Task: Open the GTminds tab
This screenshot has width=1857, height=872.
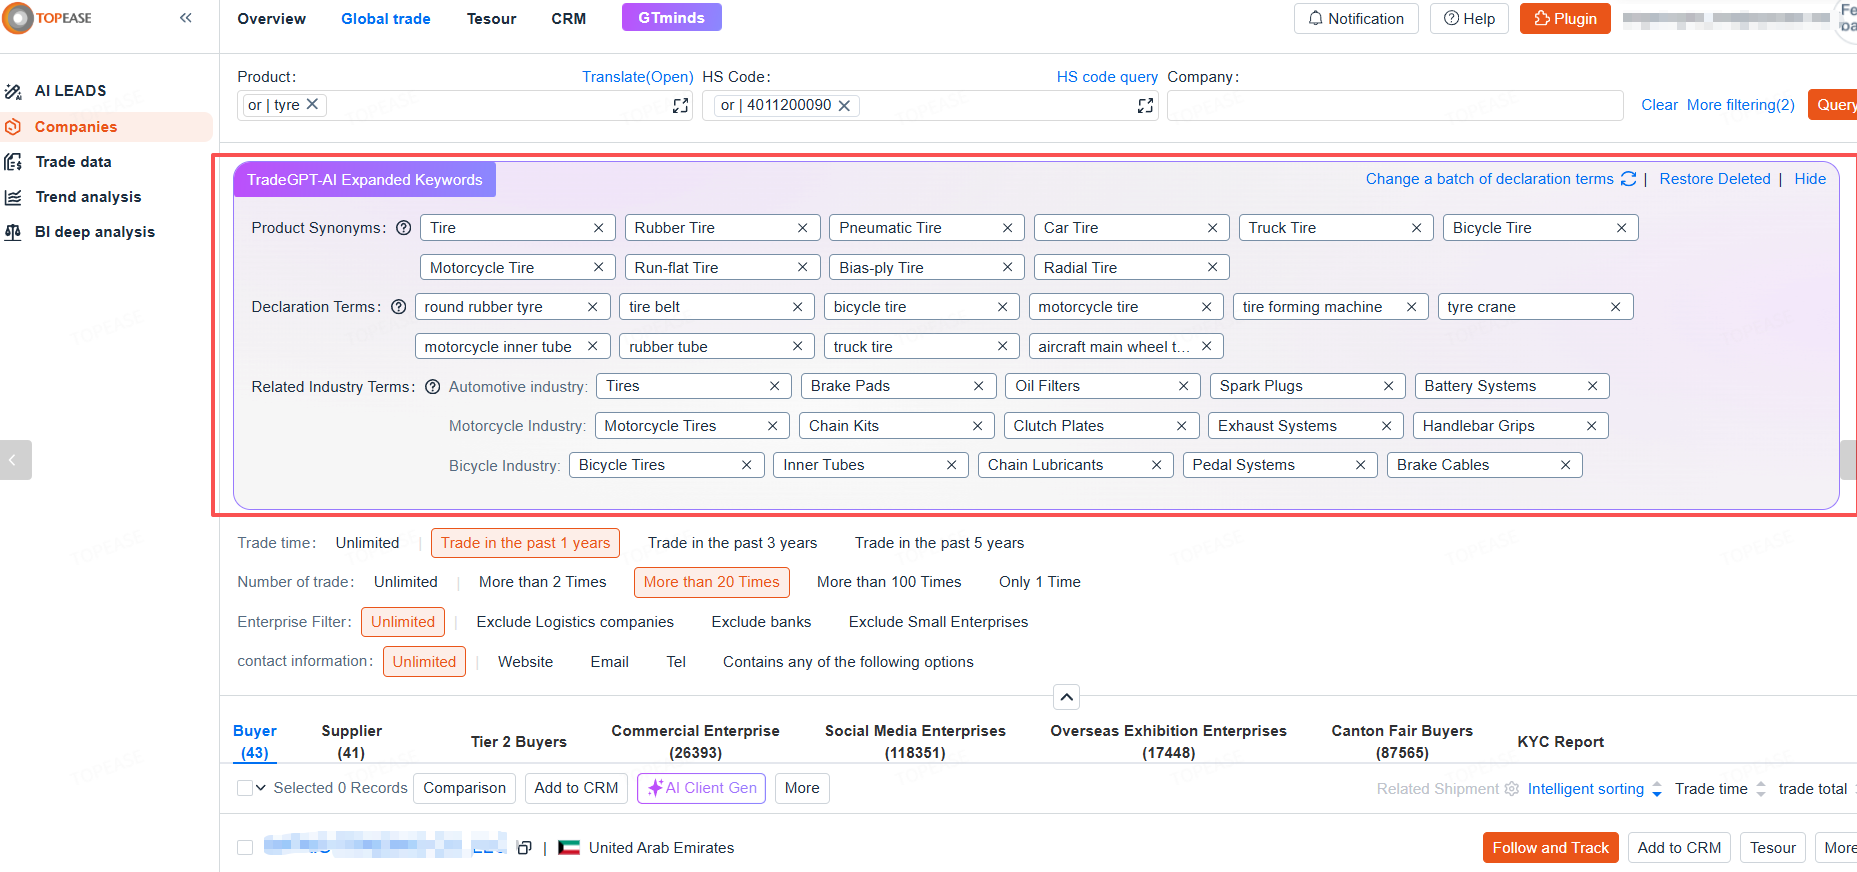Action: coord(671,18)
